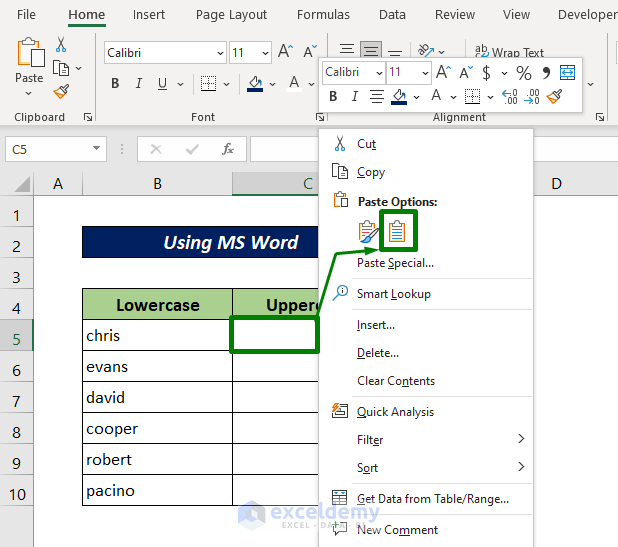Click Borders icon in mini toolbar
The image size is (618, 547).
click(472, 96)
